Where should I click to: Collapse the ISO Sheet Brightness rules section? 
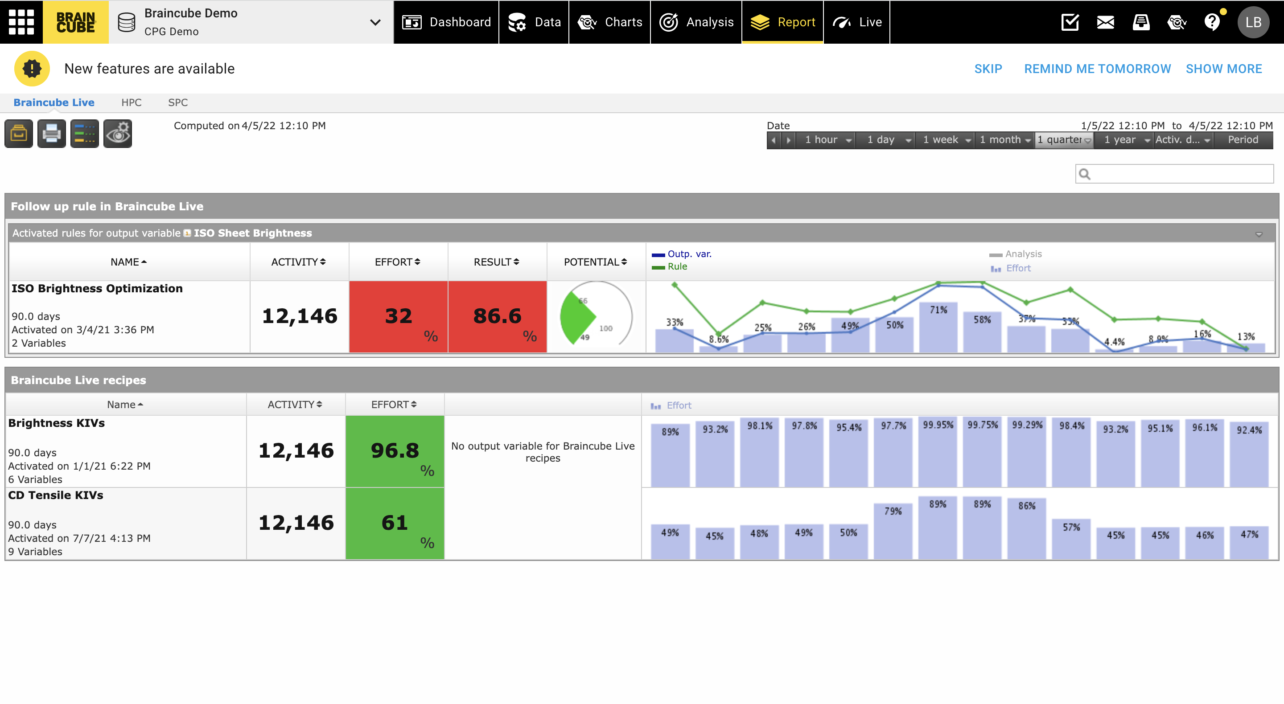pyautogui.click(x=1259, y=234)
